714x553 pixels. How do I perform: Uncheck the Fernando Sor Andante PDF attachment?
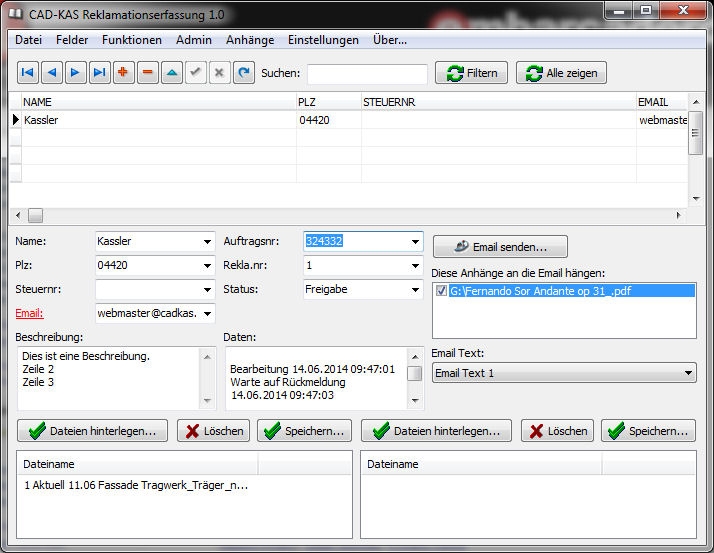[442, 291]
